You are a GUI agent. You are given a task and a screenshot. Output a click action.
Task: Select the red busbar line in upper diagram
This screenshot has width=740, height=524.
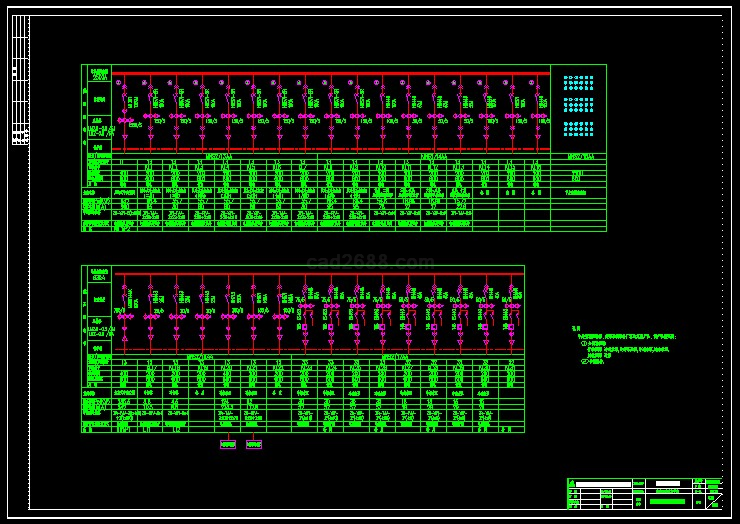330,73
